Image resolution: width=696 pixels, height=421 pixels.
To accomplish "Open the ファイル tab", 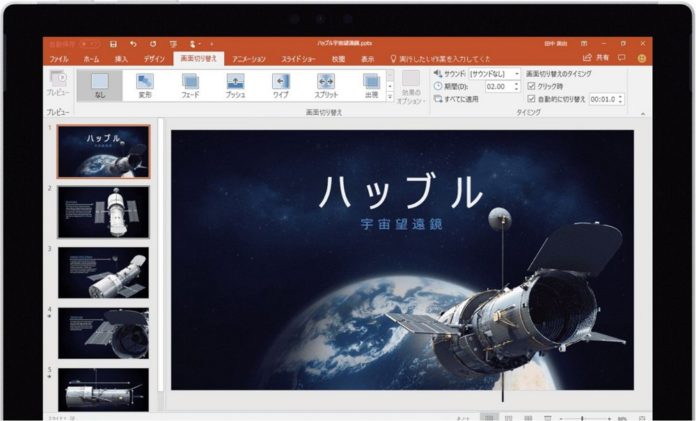I will click(59, 59).
